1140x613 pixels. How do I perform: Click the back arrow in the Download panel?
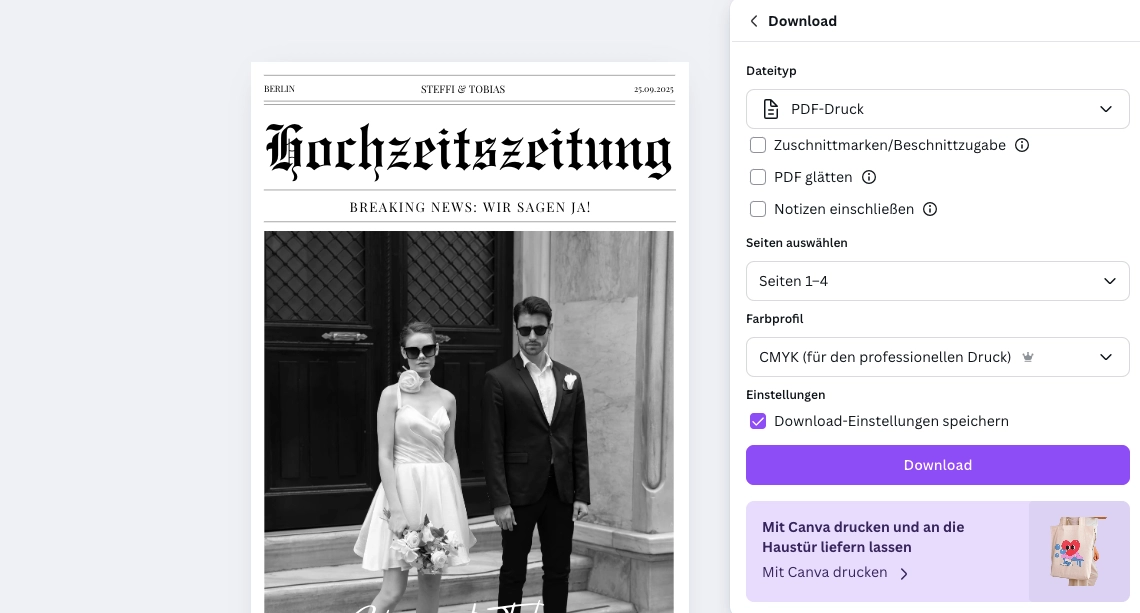(x=754, y=21)
